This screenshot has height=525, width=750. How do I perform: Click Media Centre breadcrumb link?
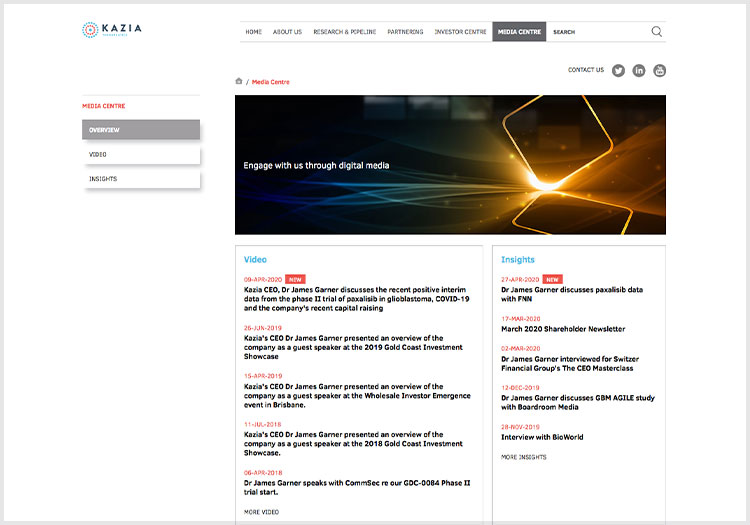coord(271,82)
